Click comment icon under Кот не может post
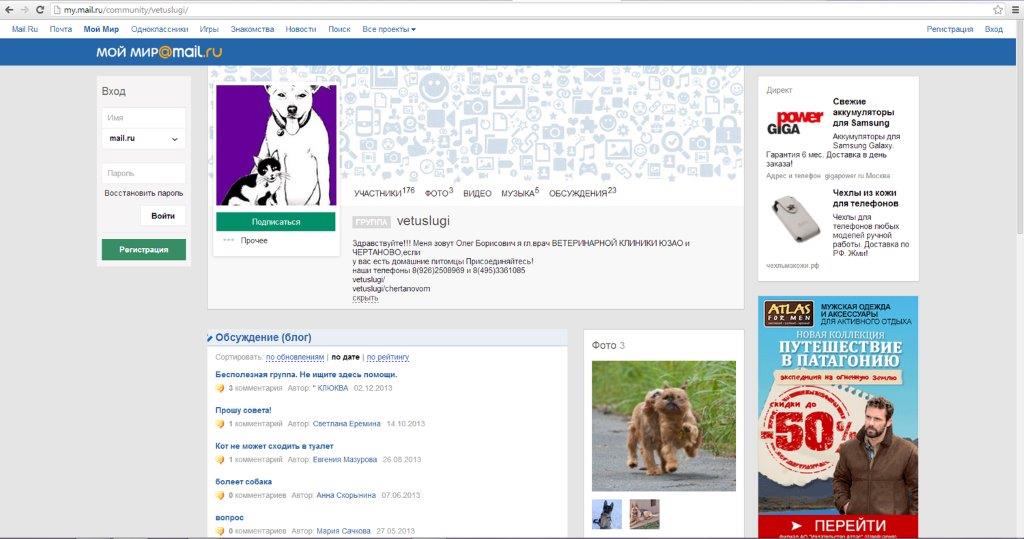 tap(220, 460)
